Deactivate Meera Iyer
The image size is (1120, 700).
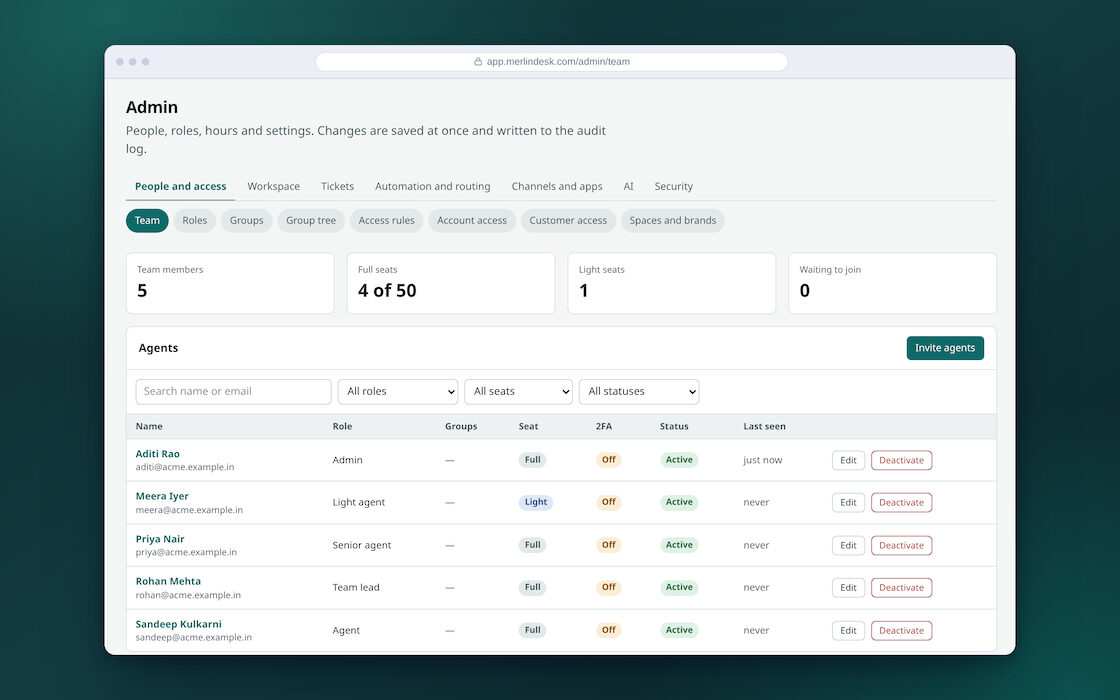901,502
